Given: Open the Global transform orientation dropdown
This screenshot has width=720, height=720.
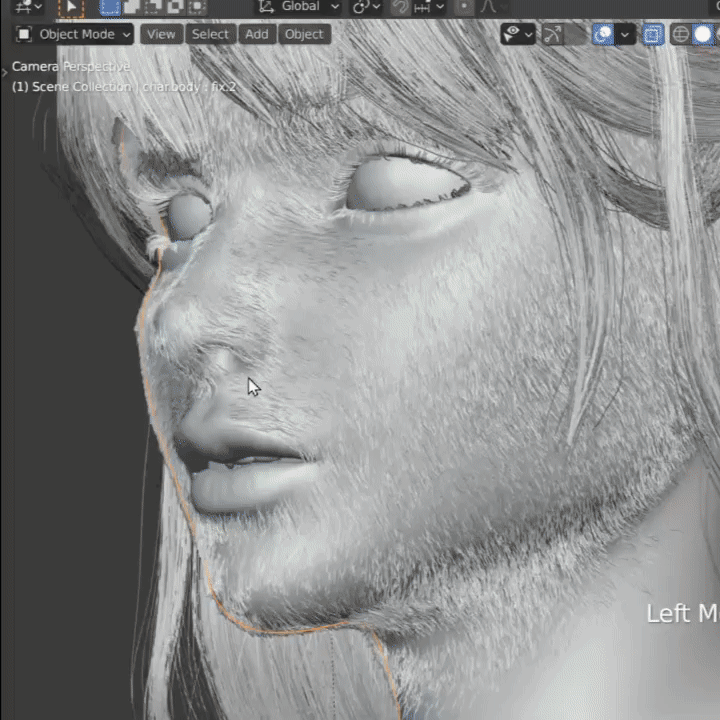Looking at the screenshot, I should [x=298, y=6].
